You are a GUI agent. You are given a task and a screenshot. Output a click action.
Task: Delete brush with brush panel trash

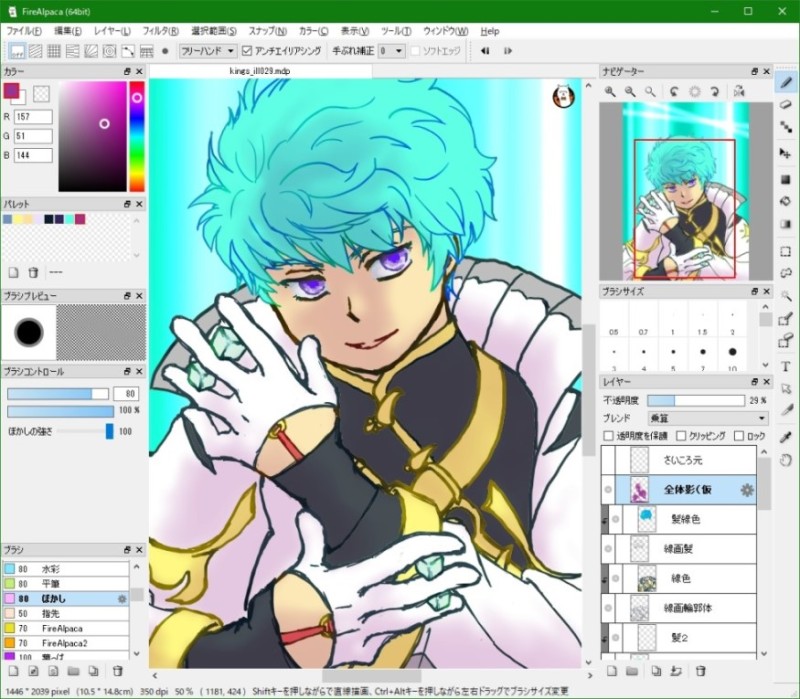click(x=118, y=671)
